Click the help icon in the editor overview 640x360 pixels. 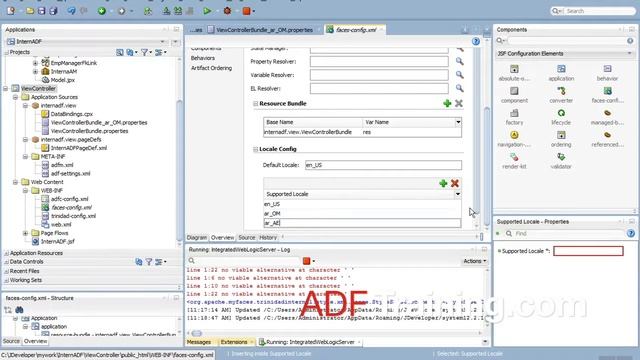(476, 41)
